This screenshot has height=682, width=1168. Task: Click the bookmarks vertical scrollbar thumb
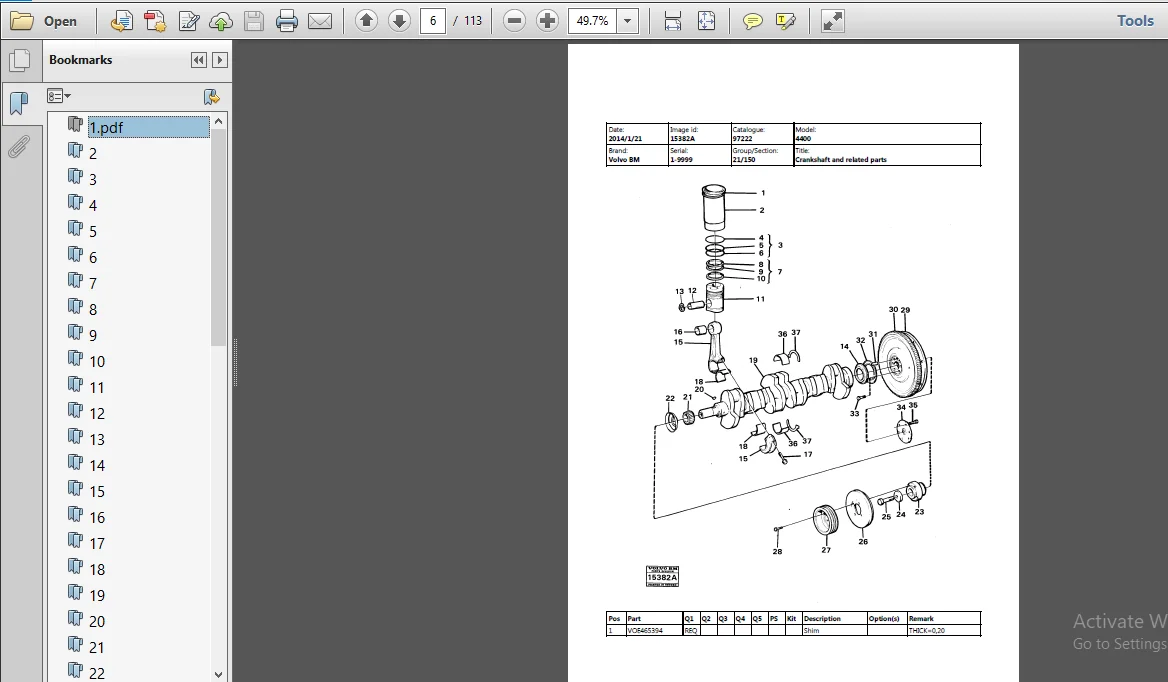point(218,240)
